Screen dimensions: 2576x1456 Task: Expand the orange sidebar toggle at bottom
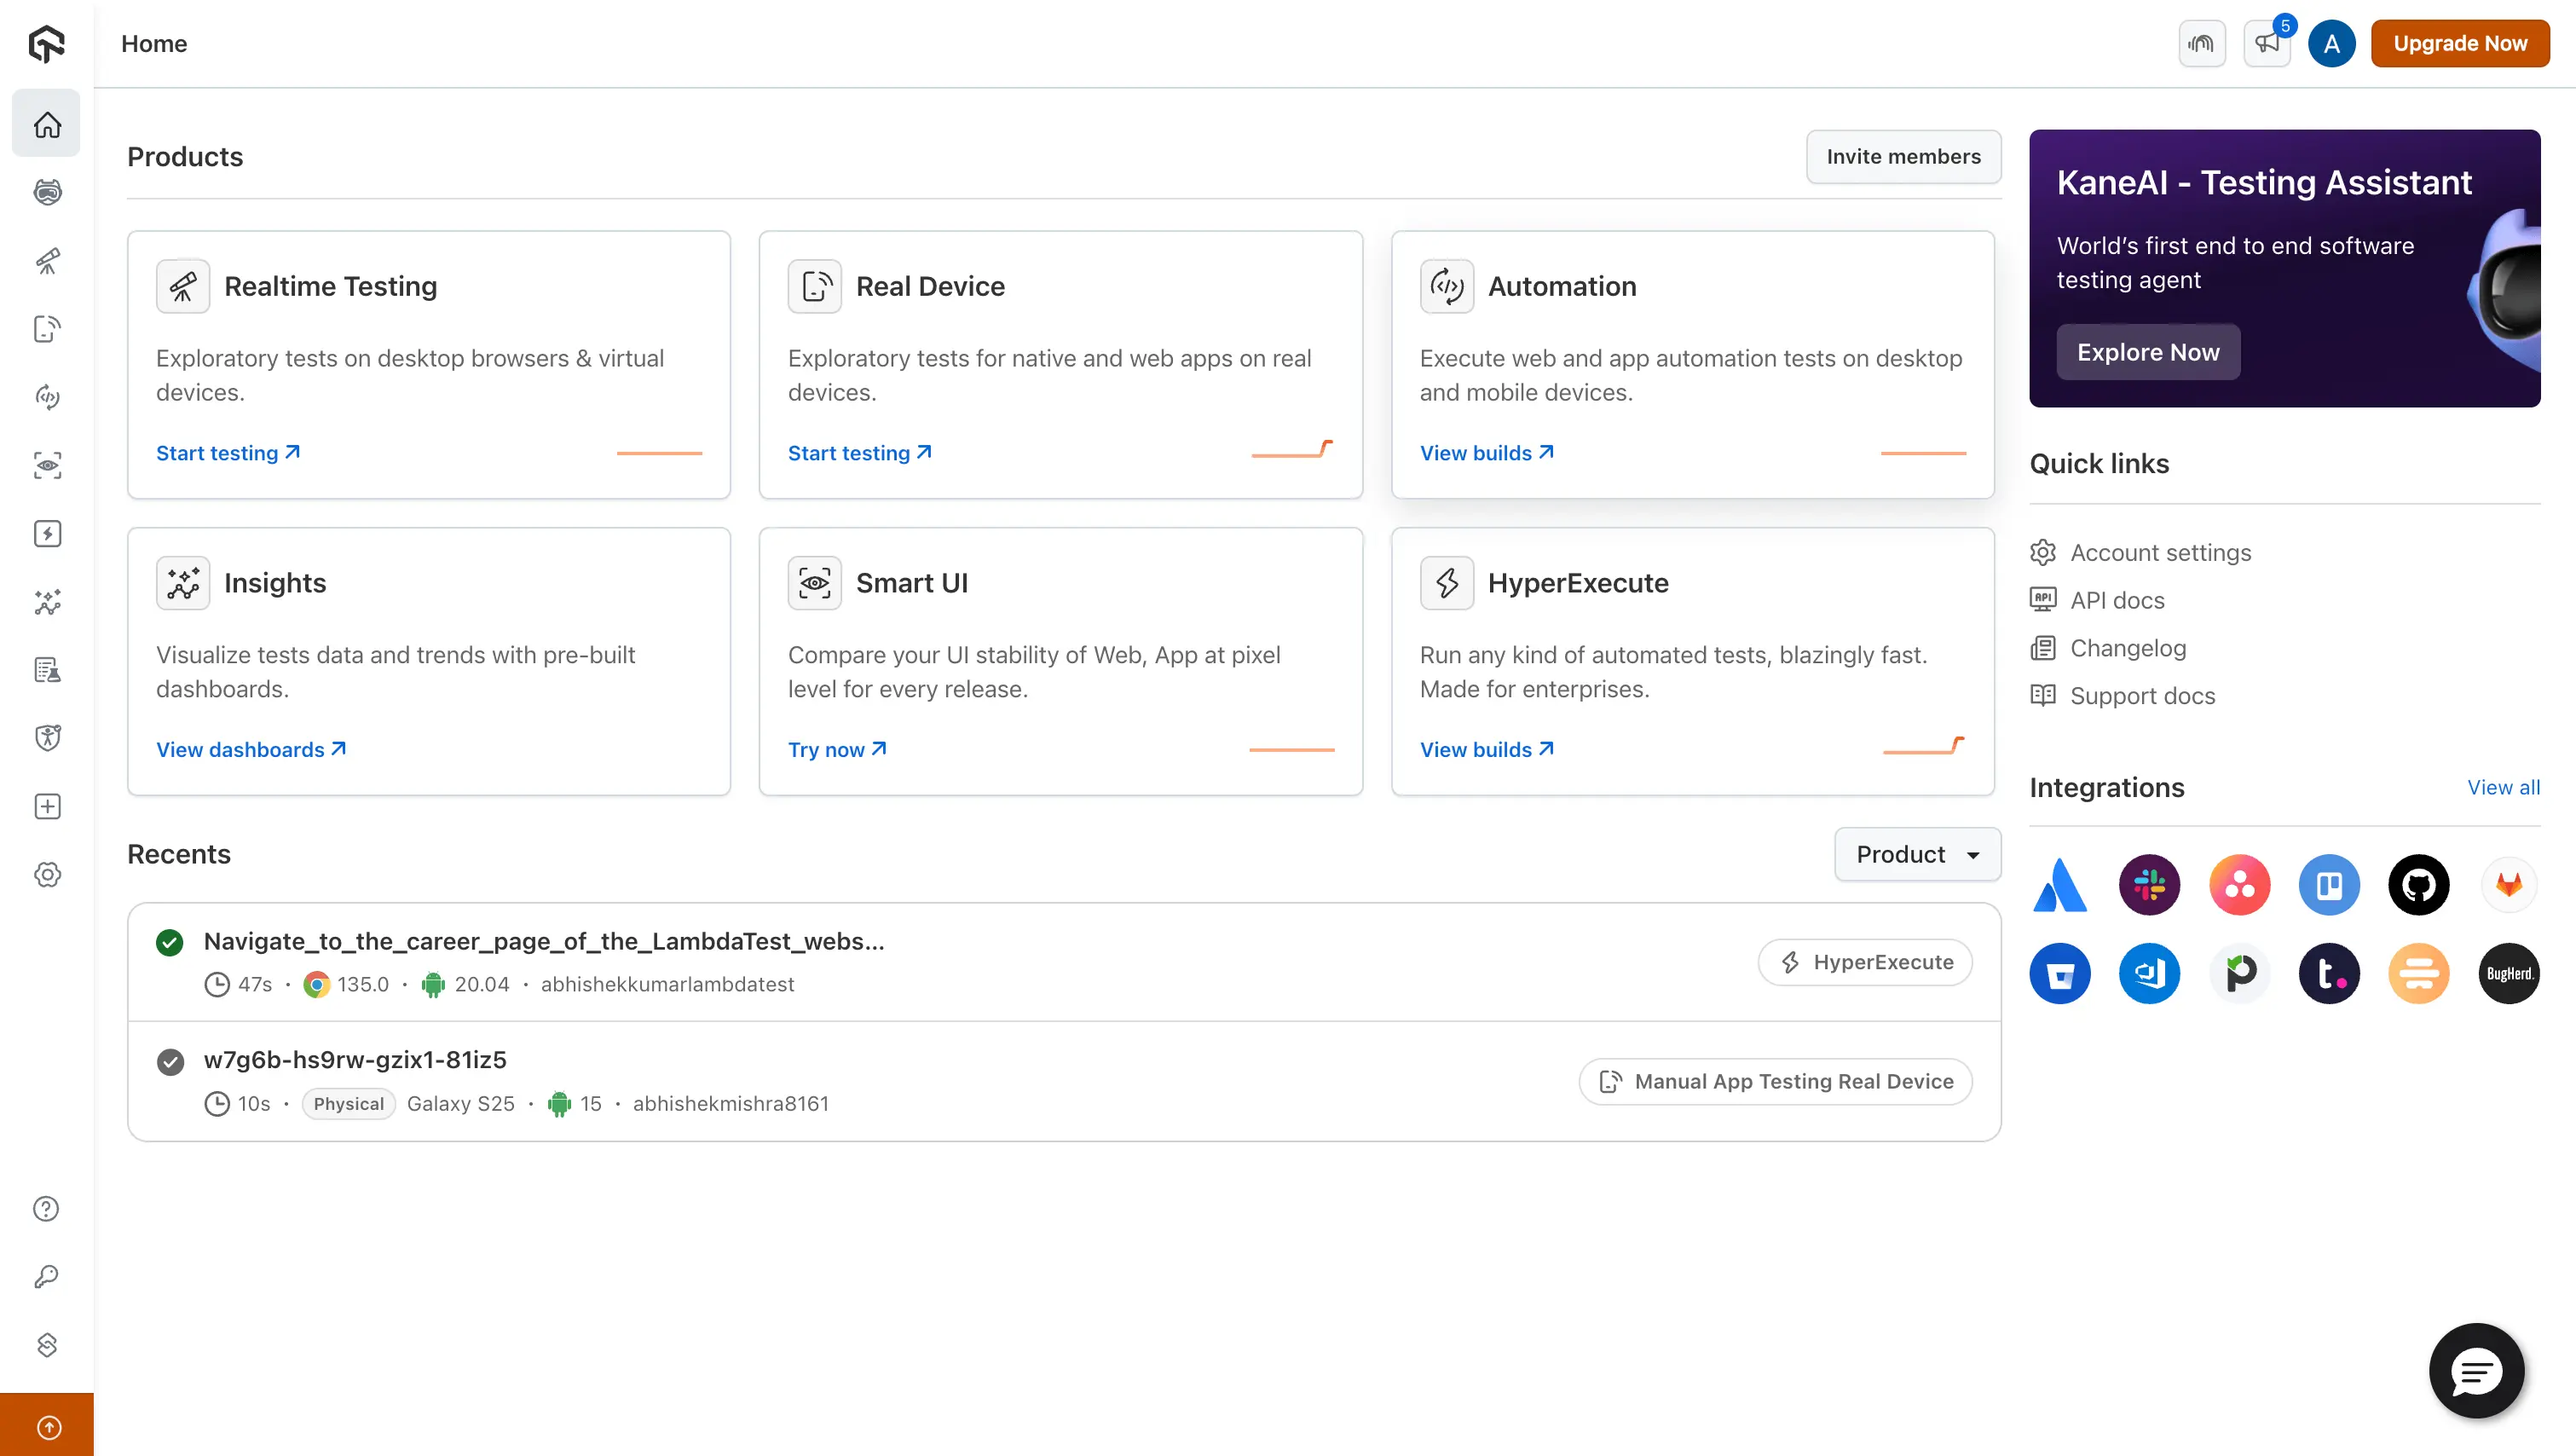[47, 1427]
